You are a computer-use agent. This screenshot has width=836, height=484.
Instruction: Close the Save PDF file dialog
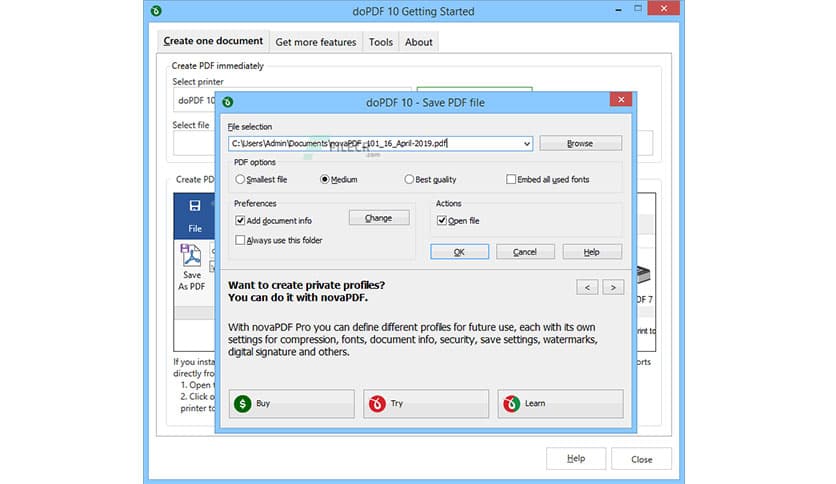click(x=621, y=100)
